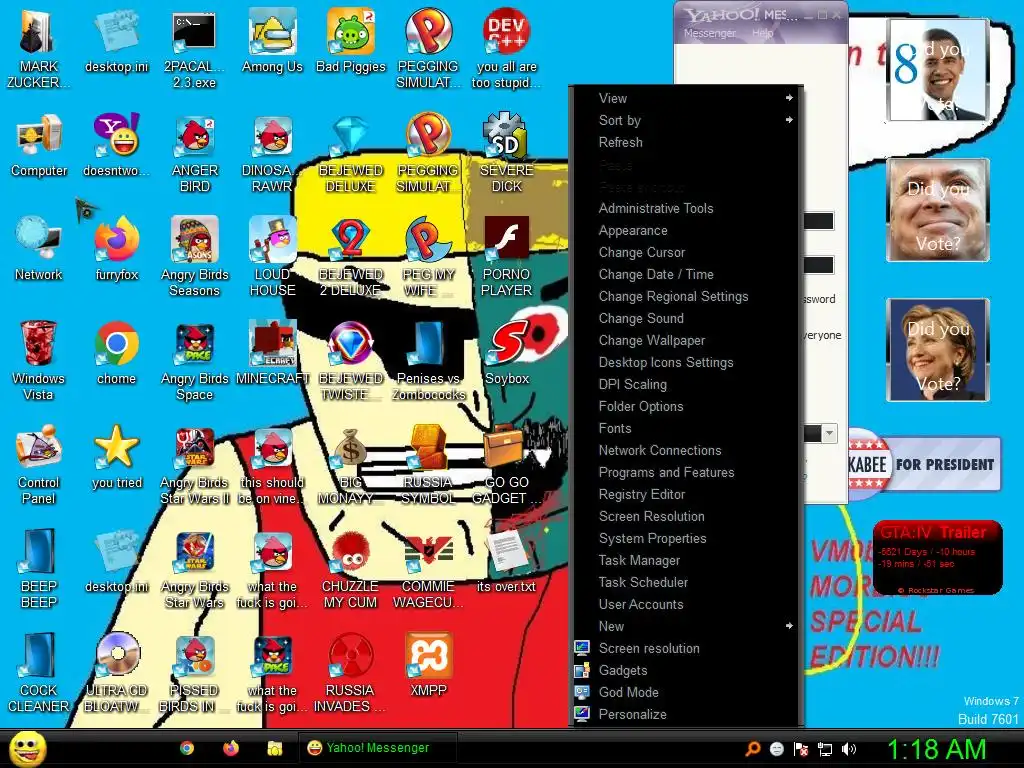Open the Soybox desktop icon

[x=507, y=353]
